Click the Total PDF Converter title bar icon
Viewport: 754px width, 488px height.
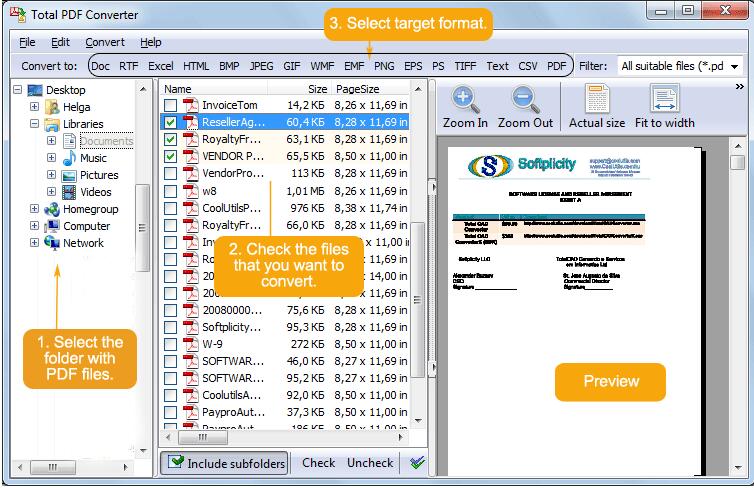click(18, 14)
